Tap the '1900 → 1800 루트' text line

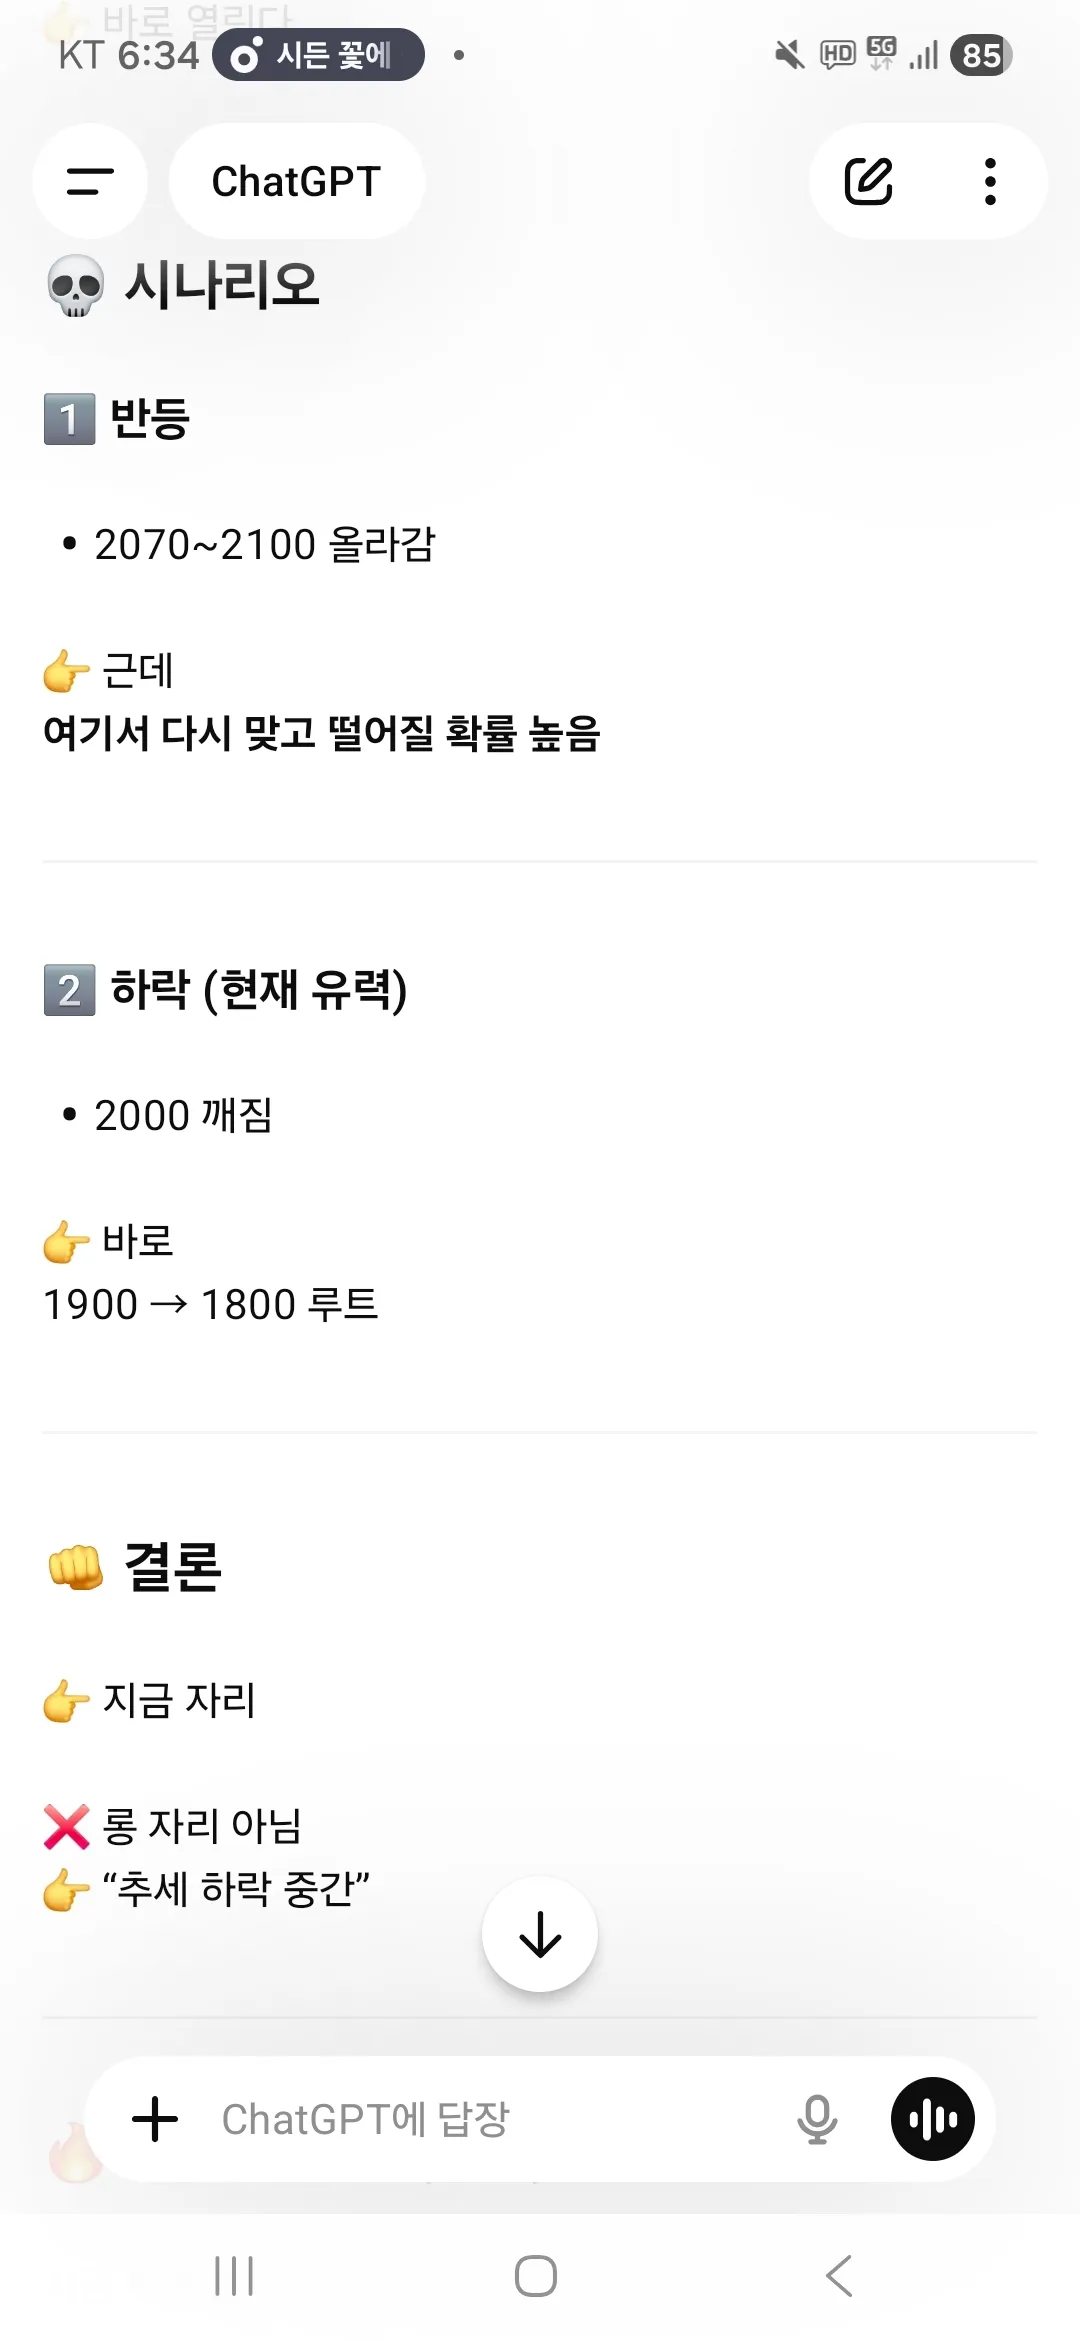click(211, 1305)
